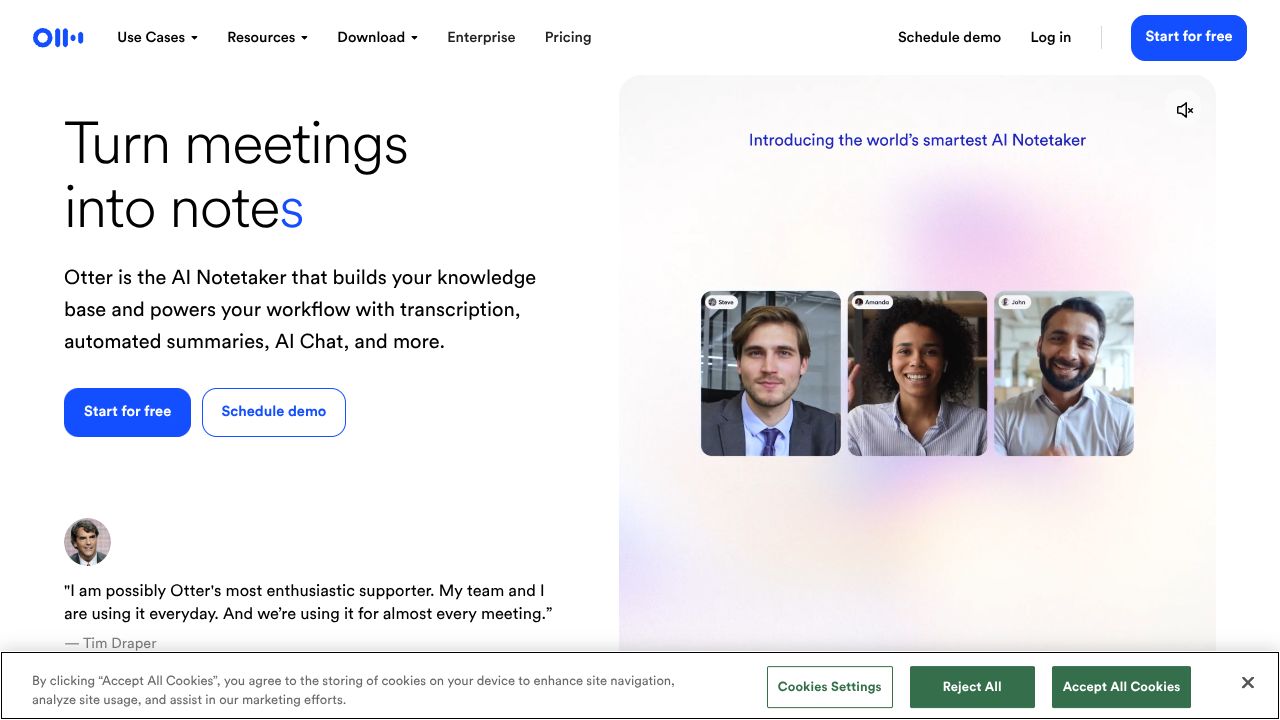
Task: Reject all cookies
Action: [971, 687]
